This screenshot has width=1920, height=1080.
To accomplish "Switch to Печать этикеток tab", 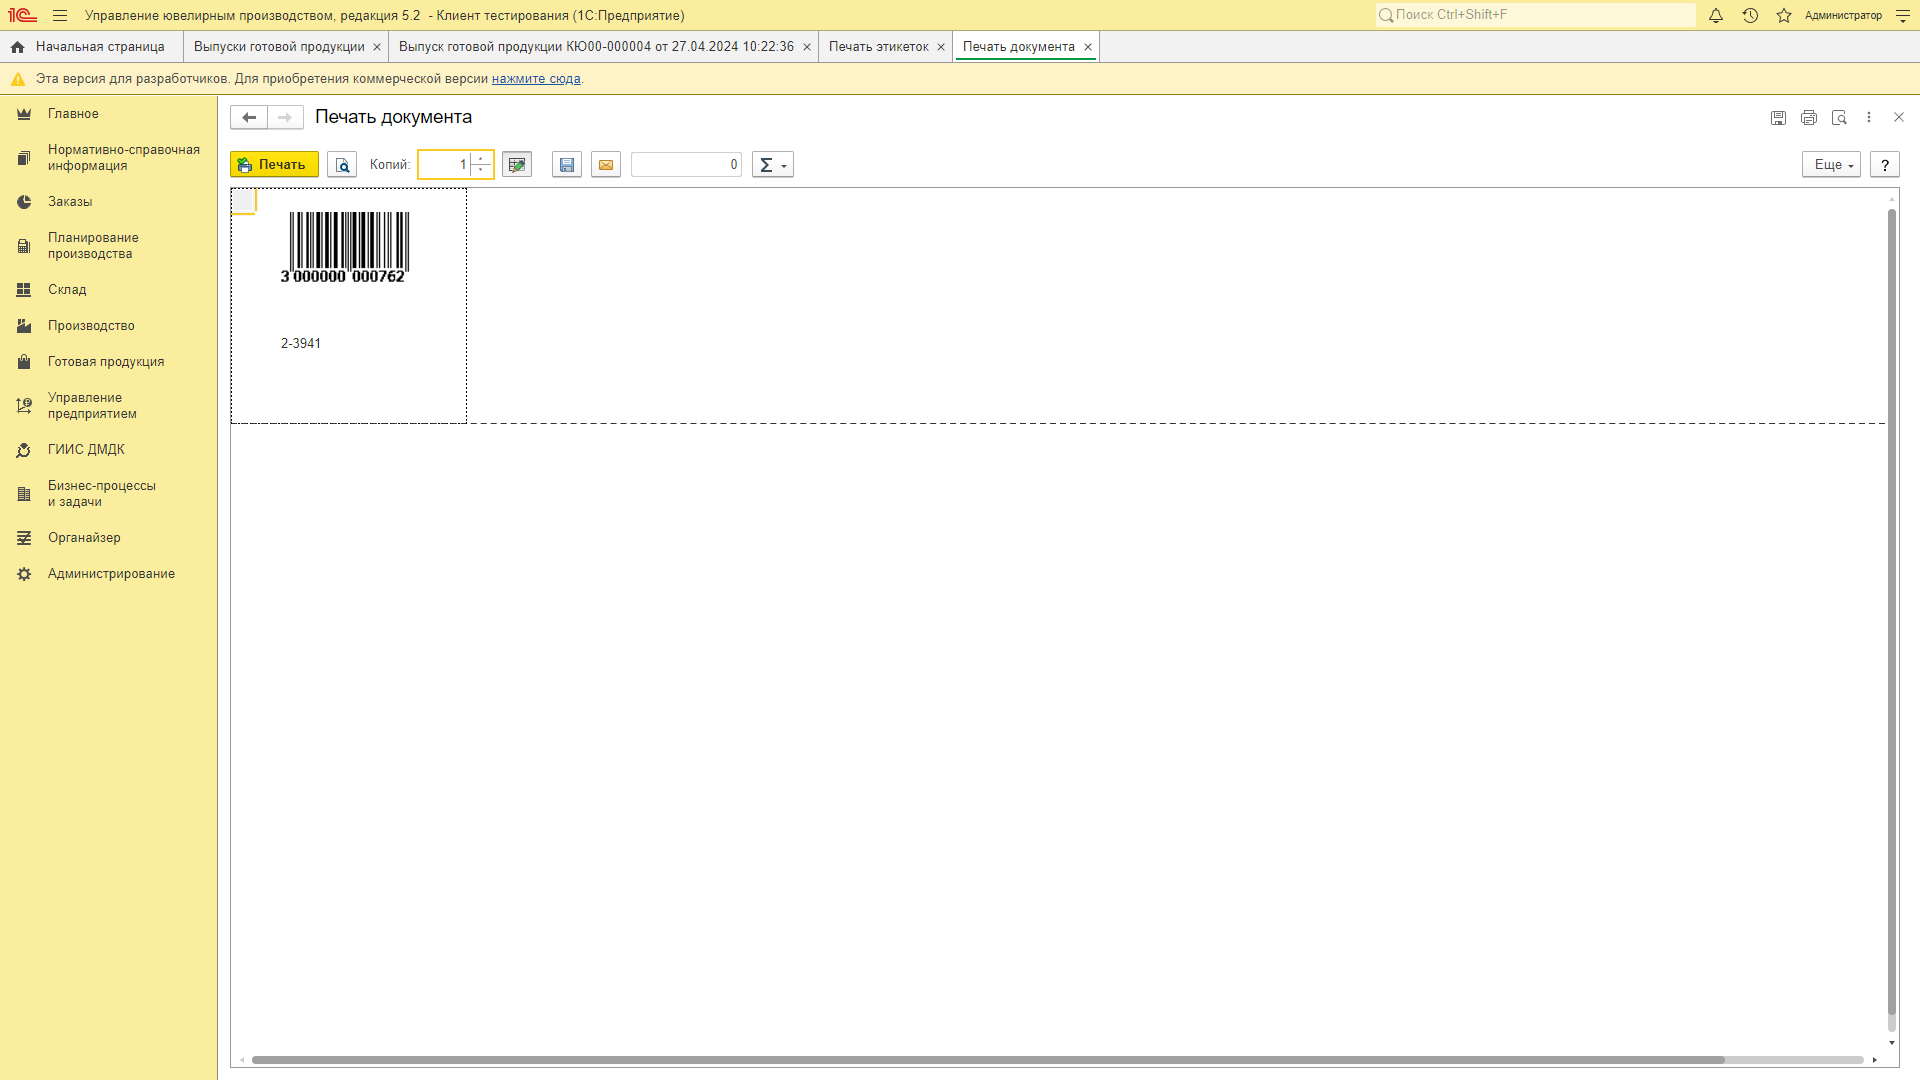I will pos(879,47).
